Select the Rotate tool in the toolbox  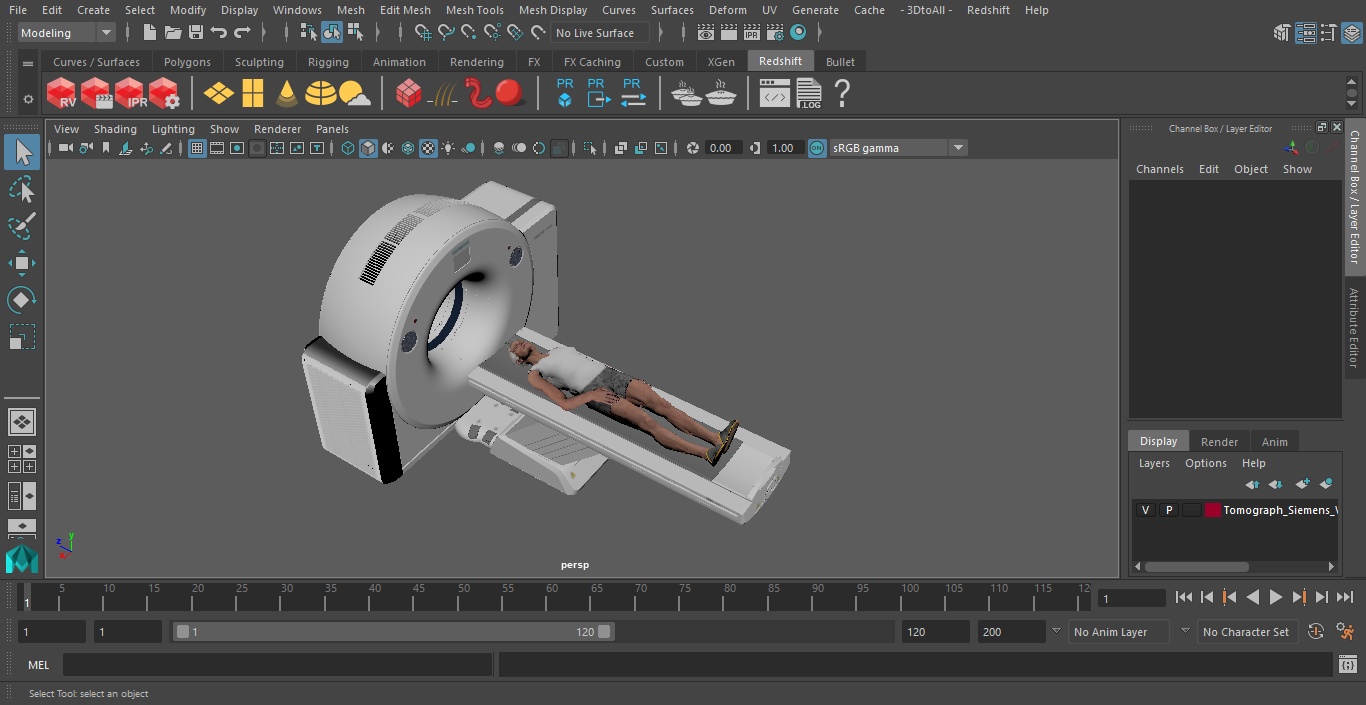[22, 300]
